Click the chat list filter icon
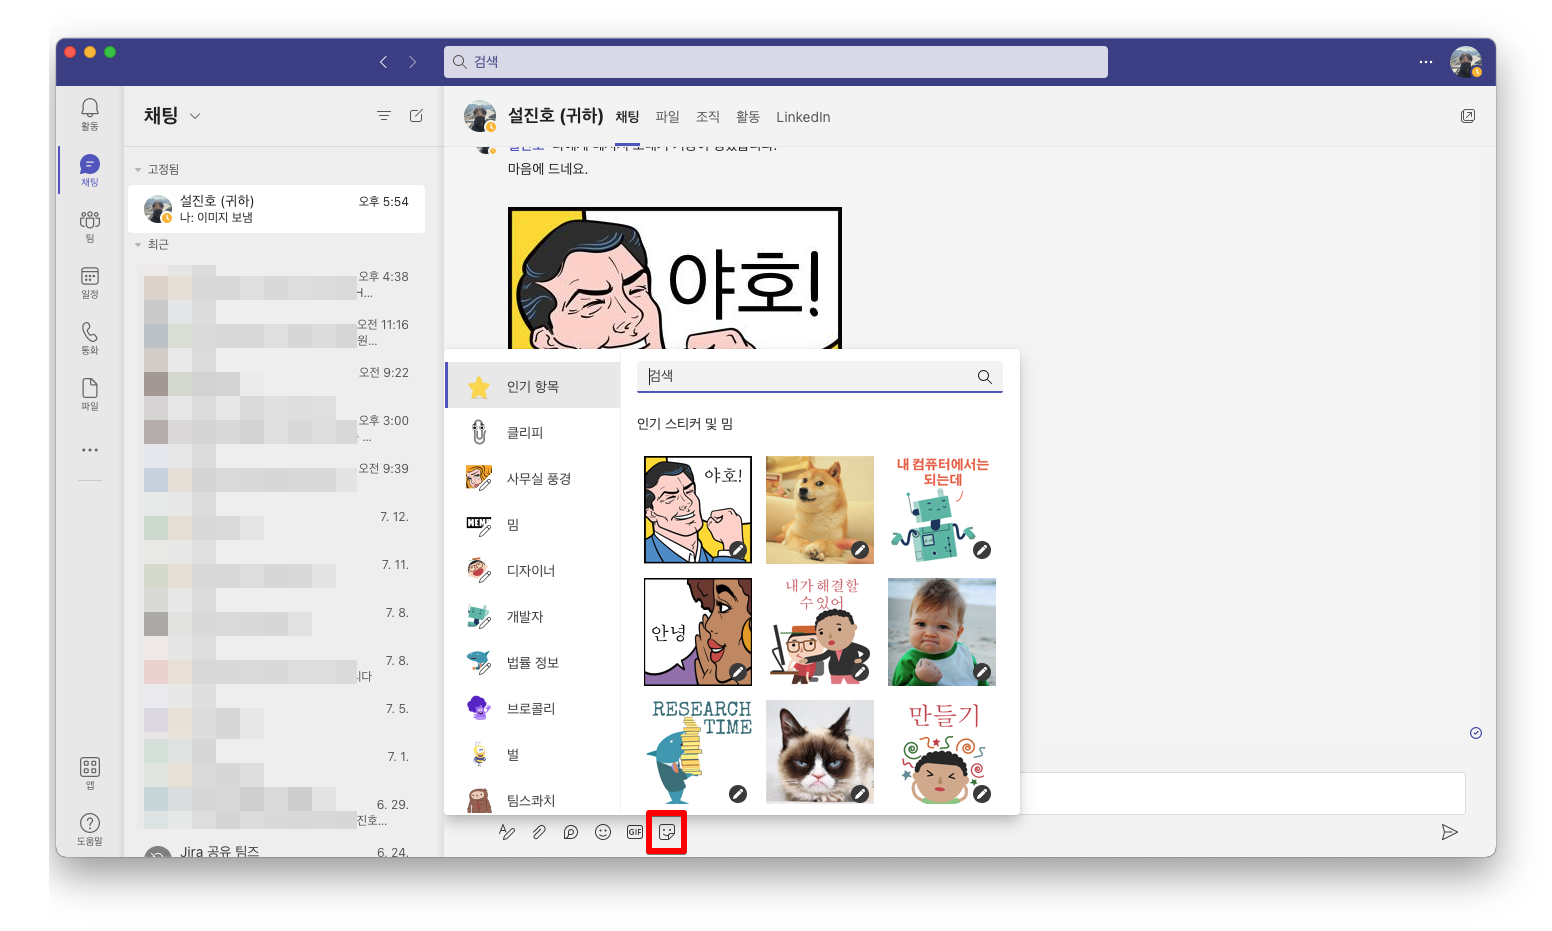1552x931 pixels. coord(384,116)
